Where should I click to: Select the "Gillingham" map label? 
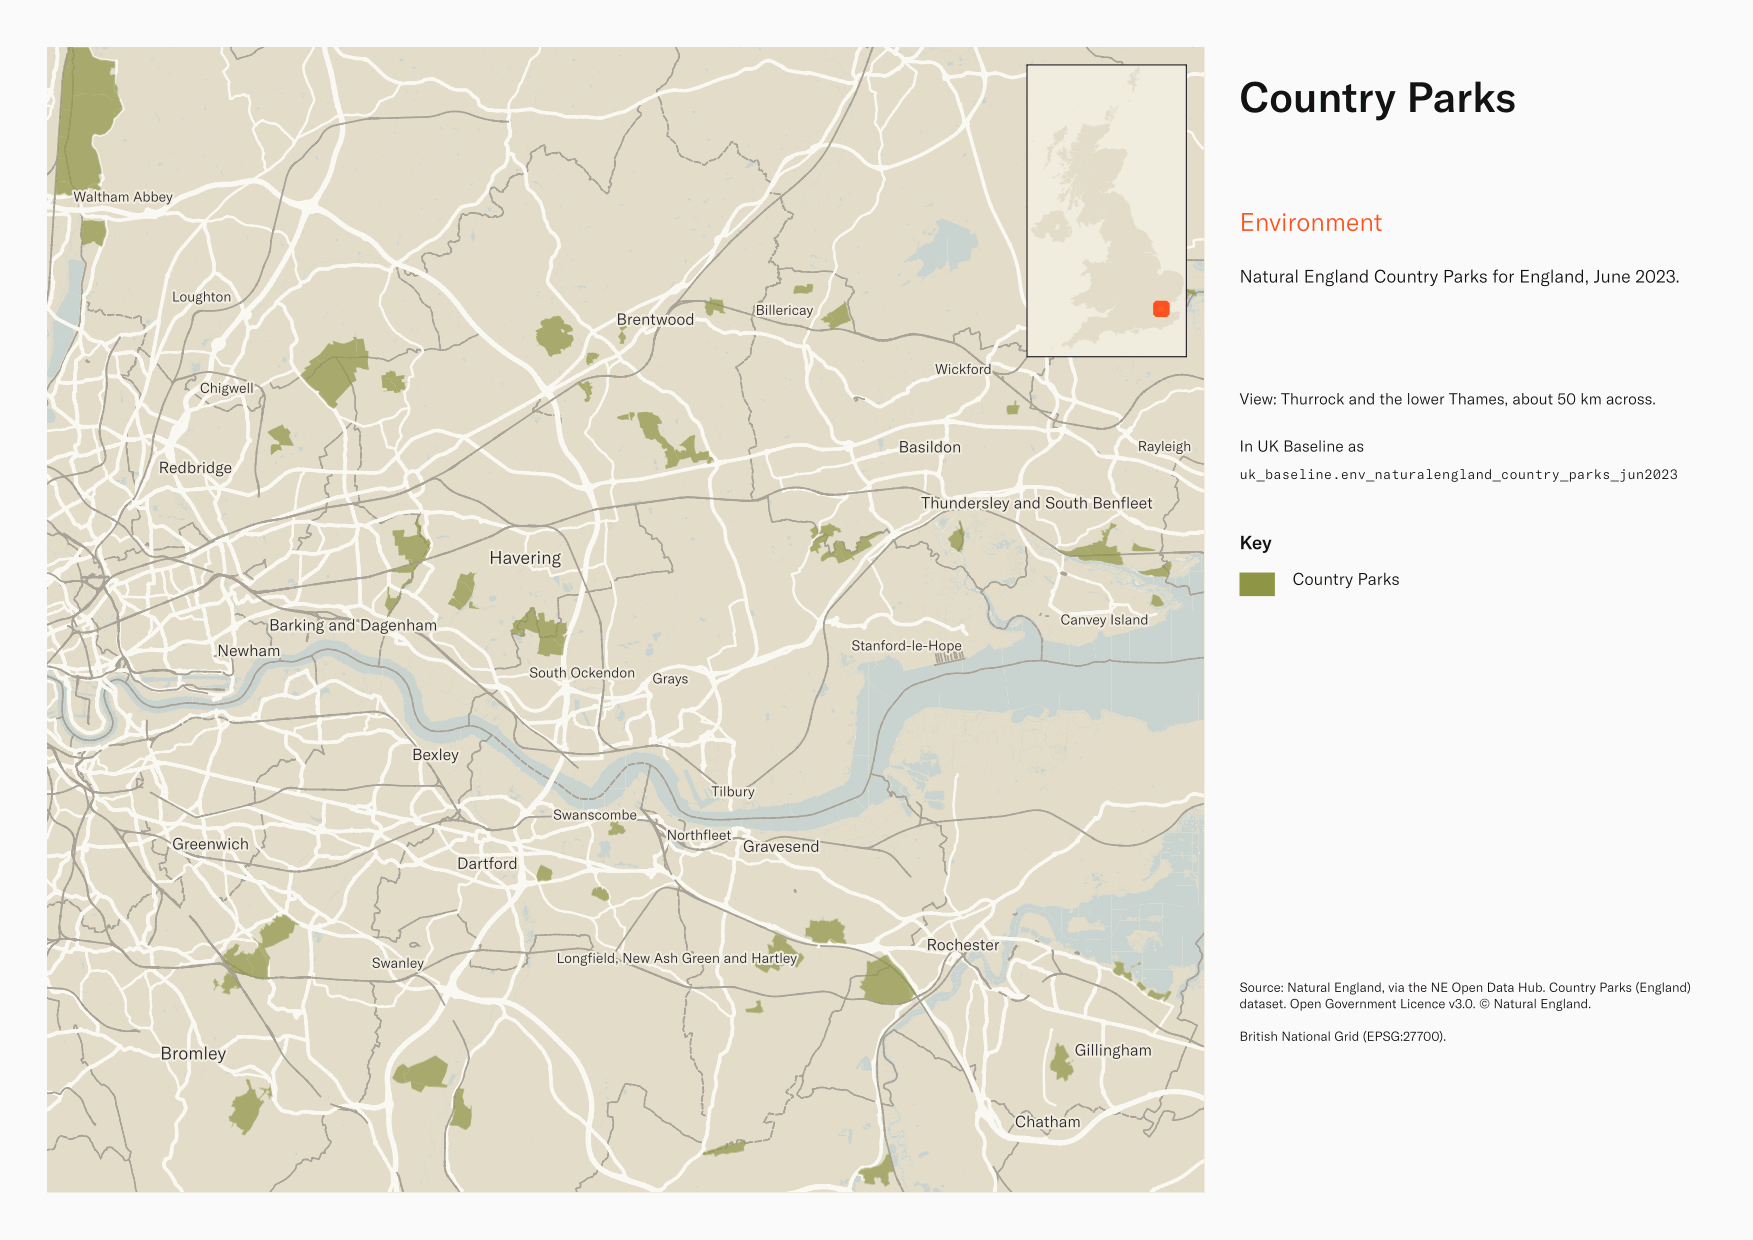(x=1113, y=1051)
